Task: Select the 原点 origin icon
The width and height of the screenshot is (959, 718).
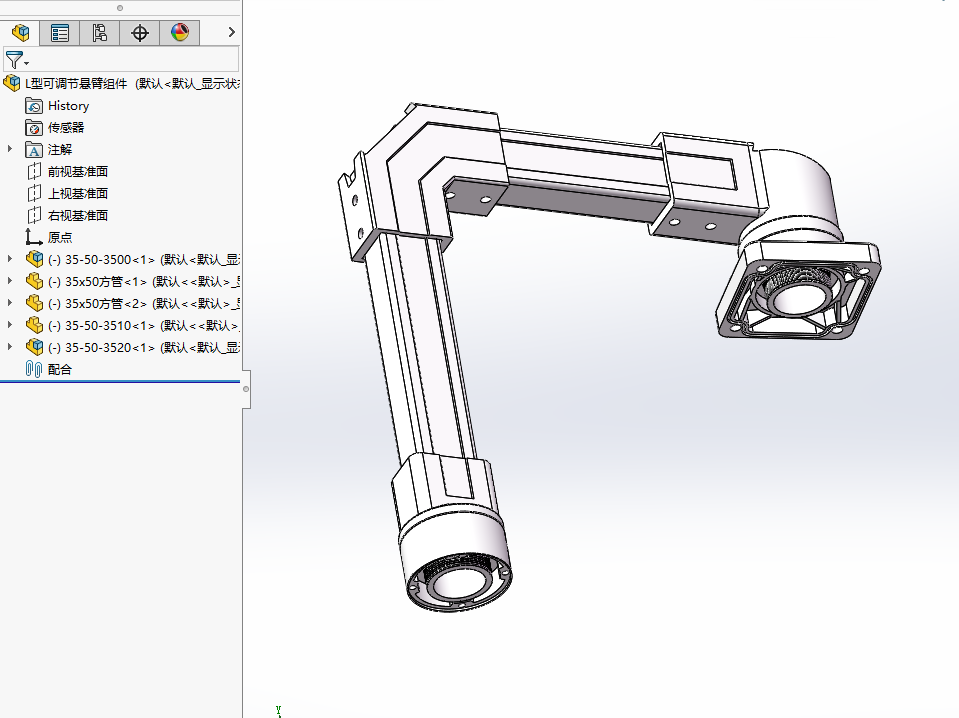Action: [x=34, y=237]
